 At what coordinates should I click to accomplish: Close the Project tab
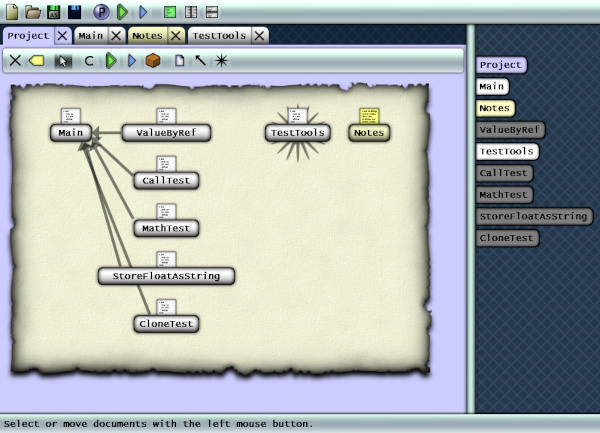62,36
